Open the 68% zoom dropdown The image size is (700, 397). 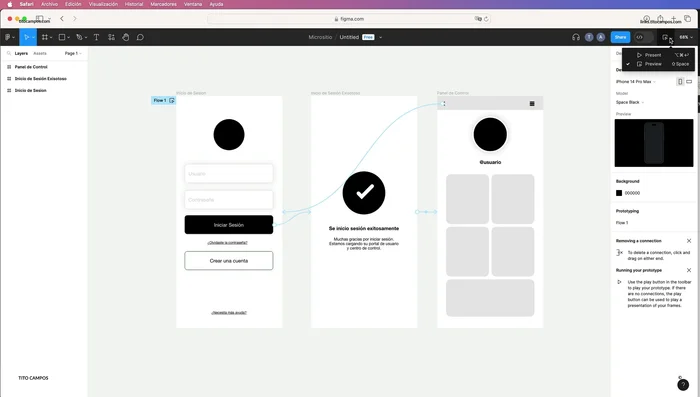click(686, 37)
